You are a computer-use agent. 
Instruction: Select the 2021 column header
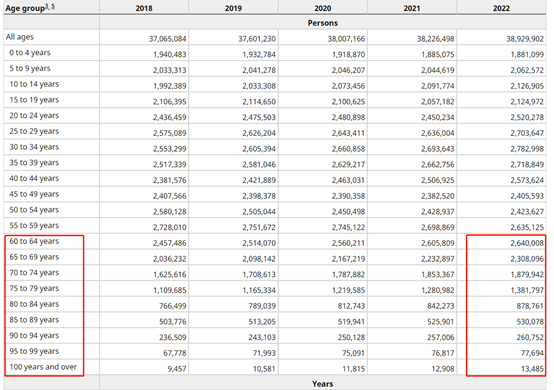pos(412,8)
